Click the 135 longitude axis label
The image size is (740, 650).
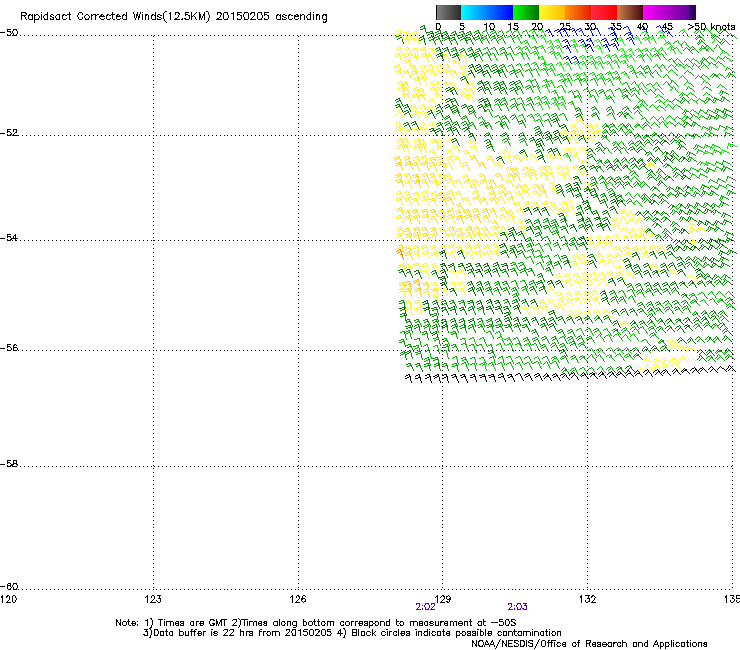732,599
